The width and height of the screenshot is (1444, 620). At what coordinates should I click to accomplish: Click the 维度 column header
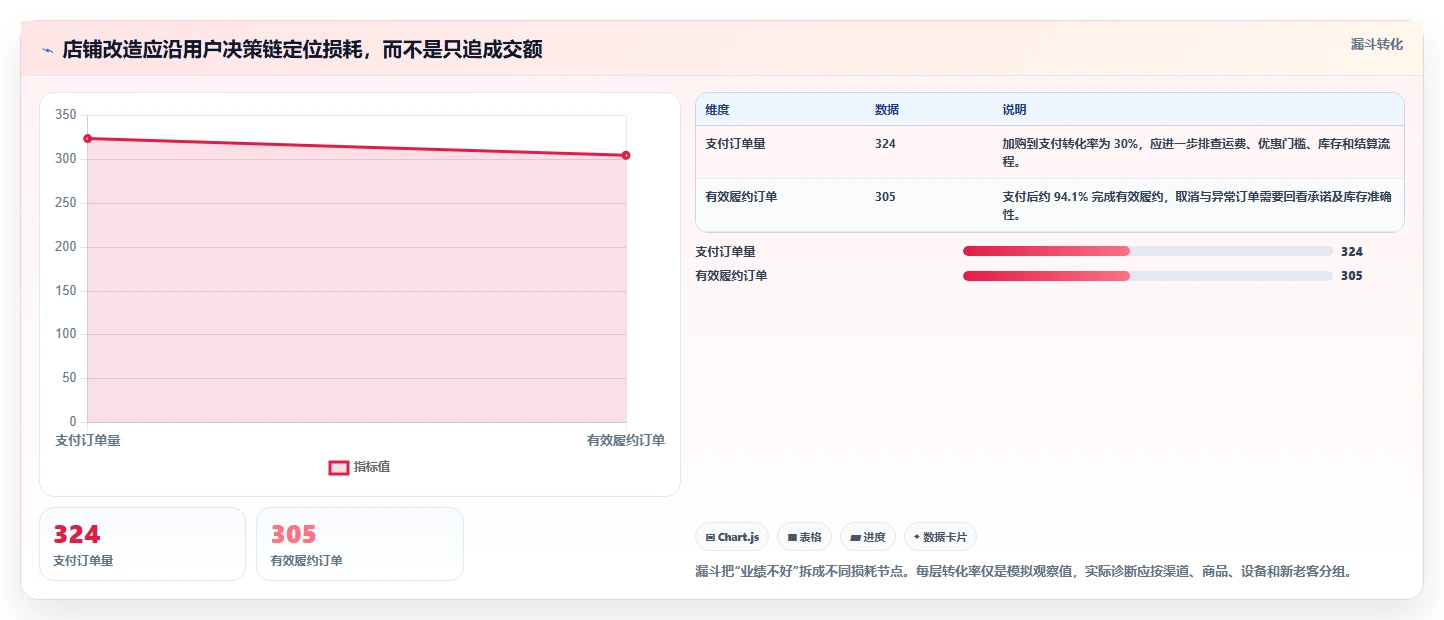pos(717,110)
